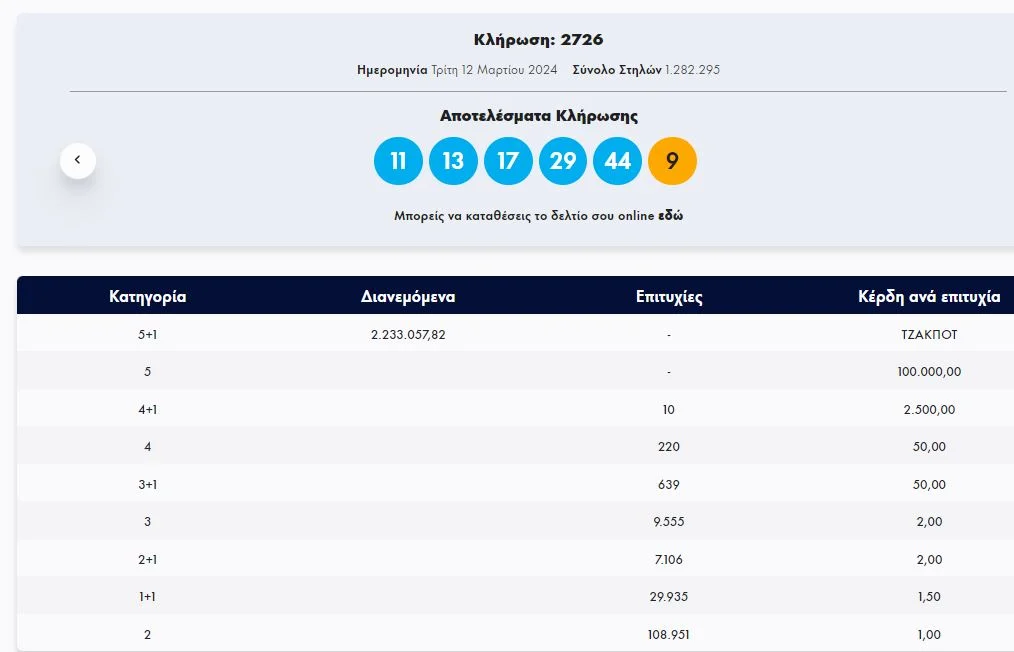
Task: Select the blue ball numbered 29
Action: point(563,161)
